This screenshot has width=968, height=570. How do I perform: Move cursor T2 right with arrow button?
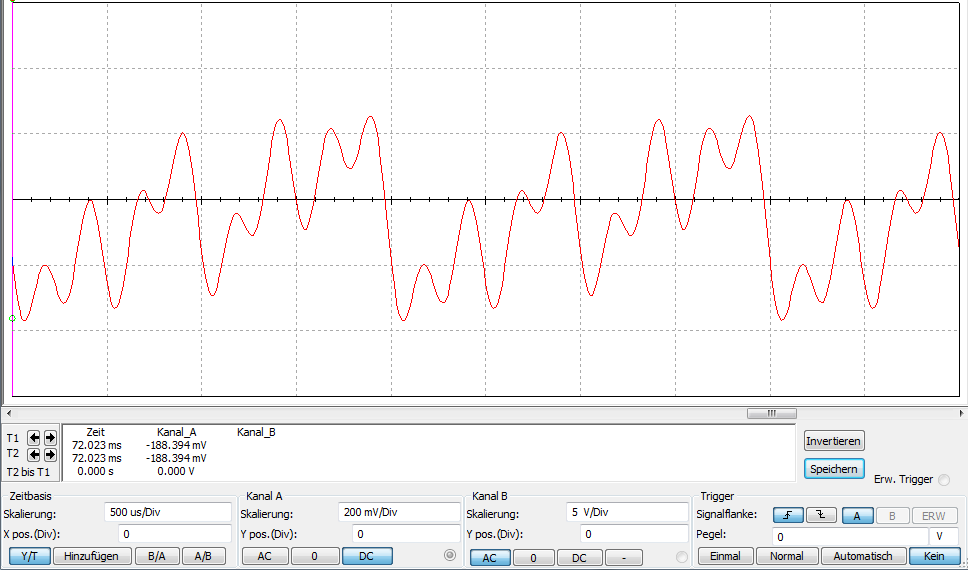[x=51, y=455]
